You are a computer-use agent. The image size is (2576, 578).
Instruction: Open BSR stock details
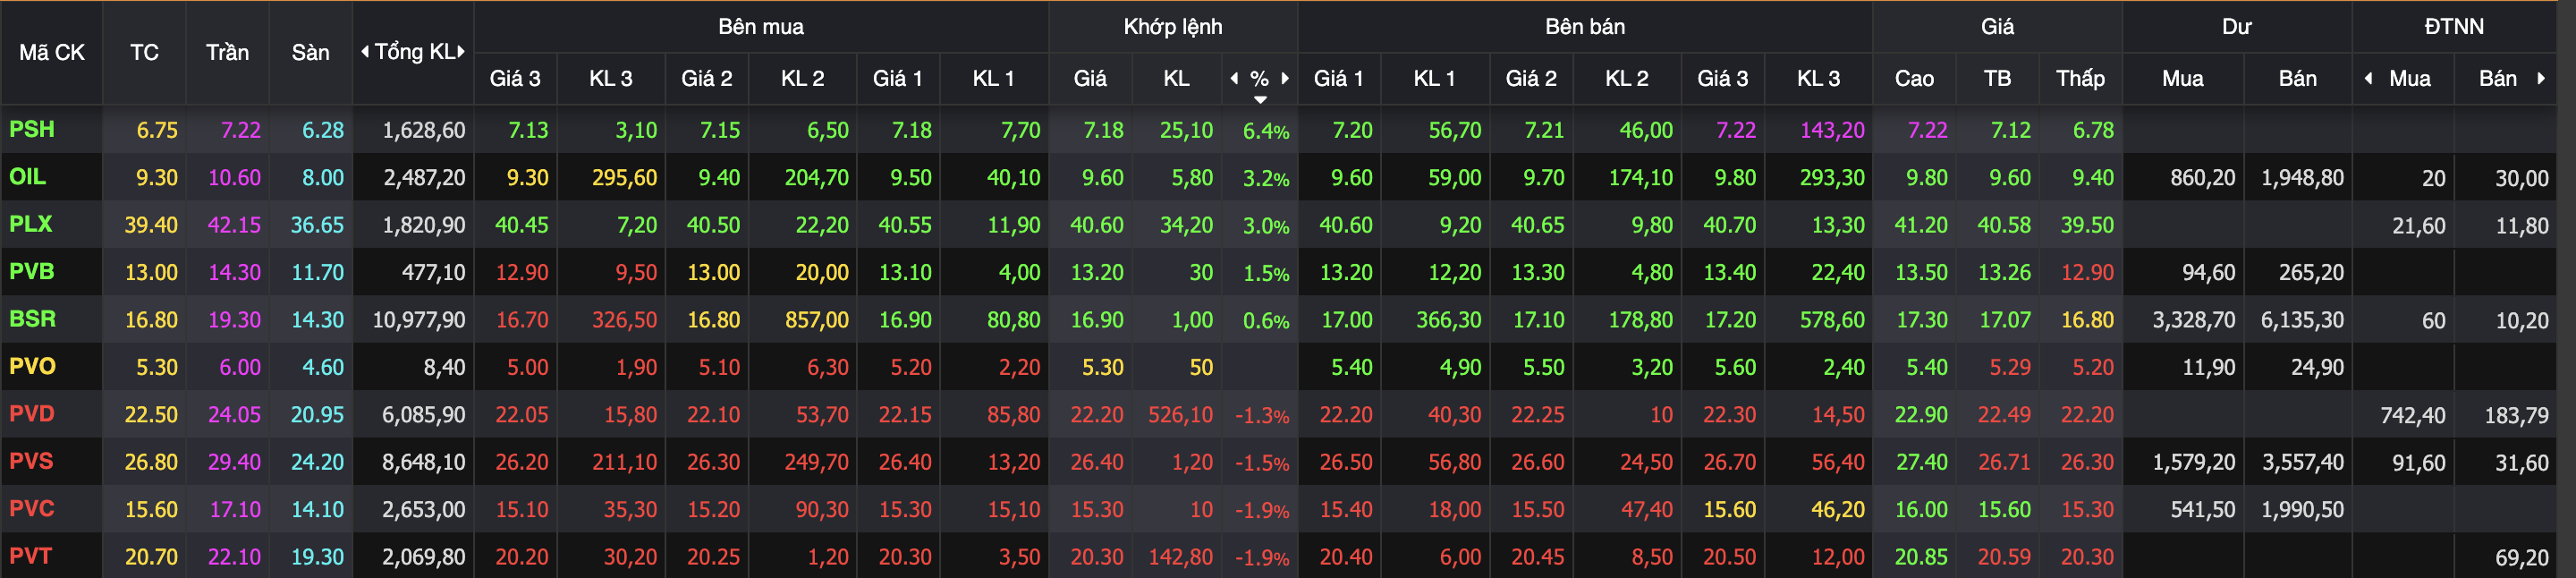33,319
